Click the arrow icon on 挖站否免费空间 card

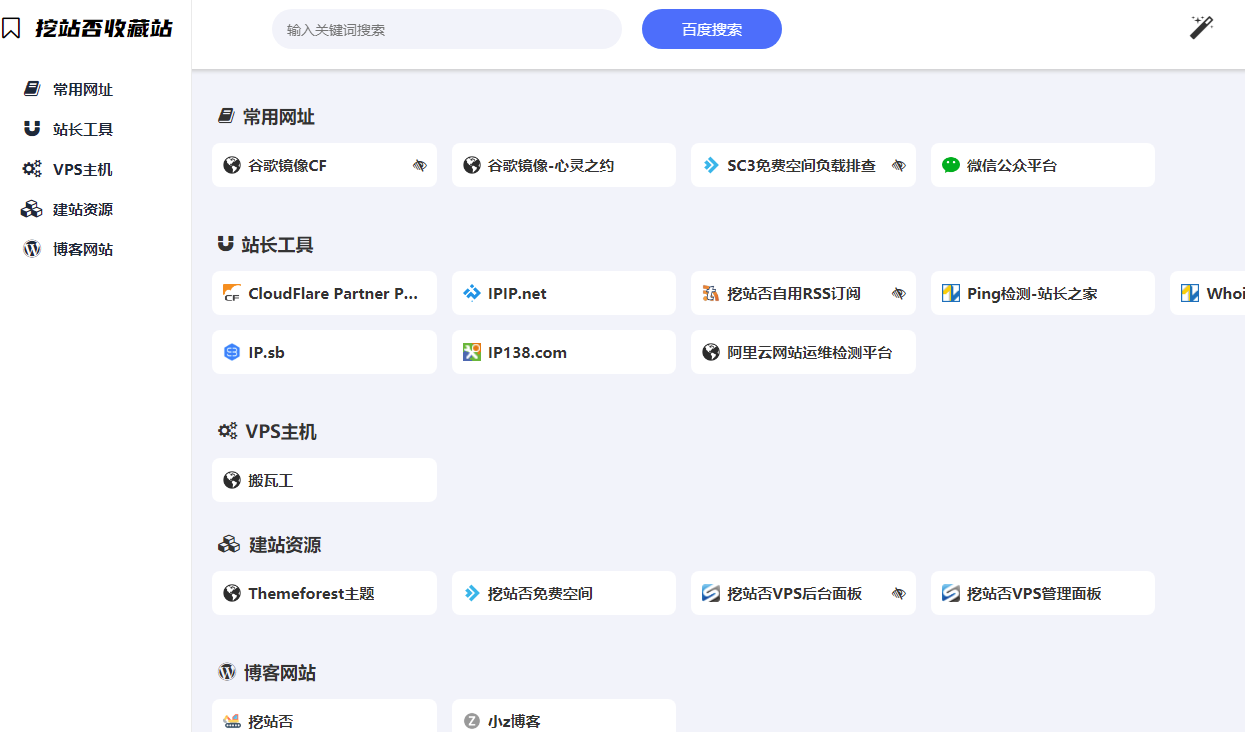tap(472, 593)
